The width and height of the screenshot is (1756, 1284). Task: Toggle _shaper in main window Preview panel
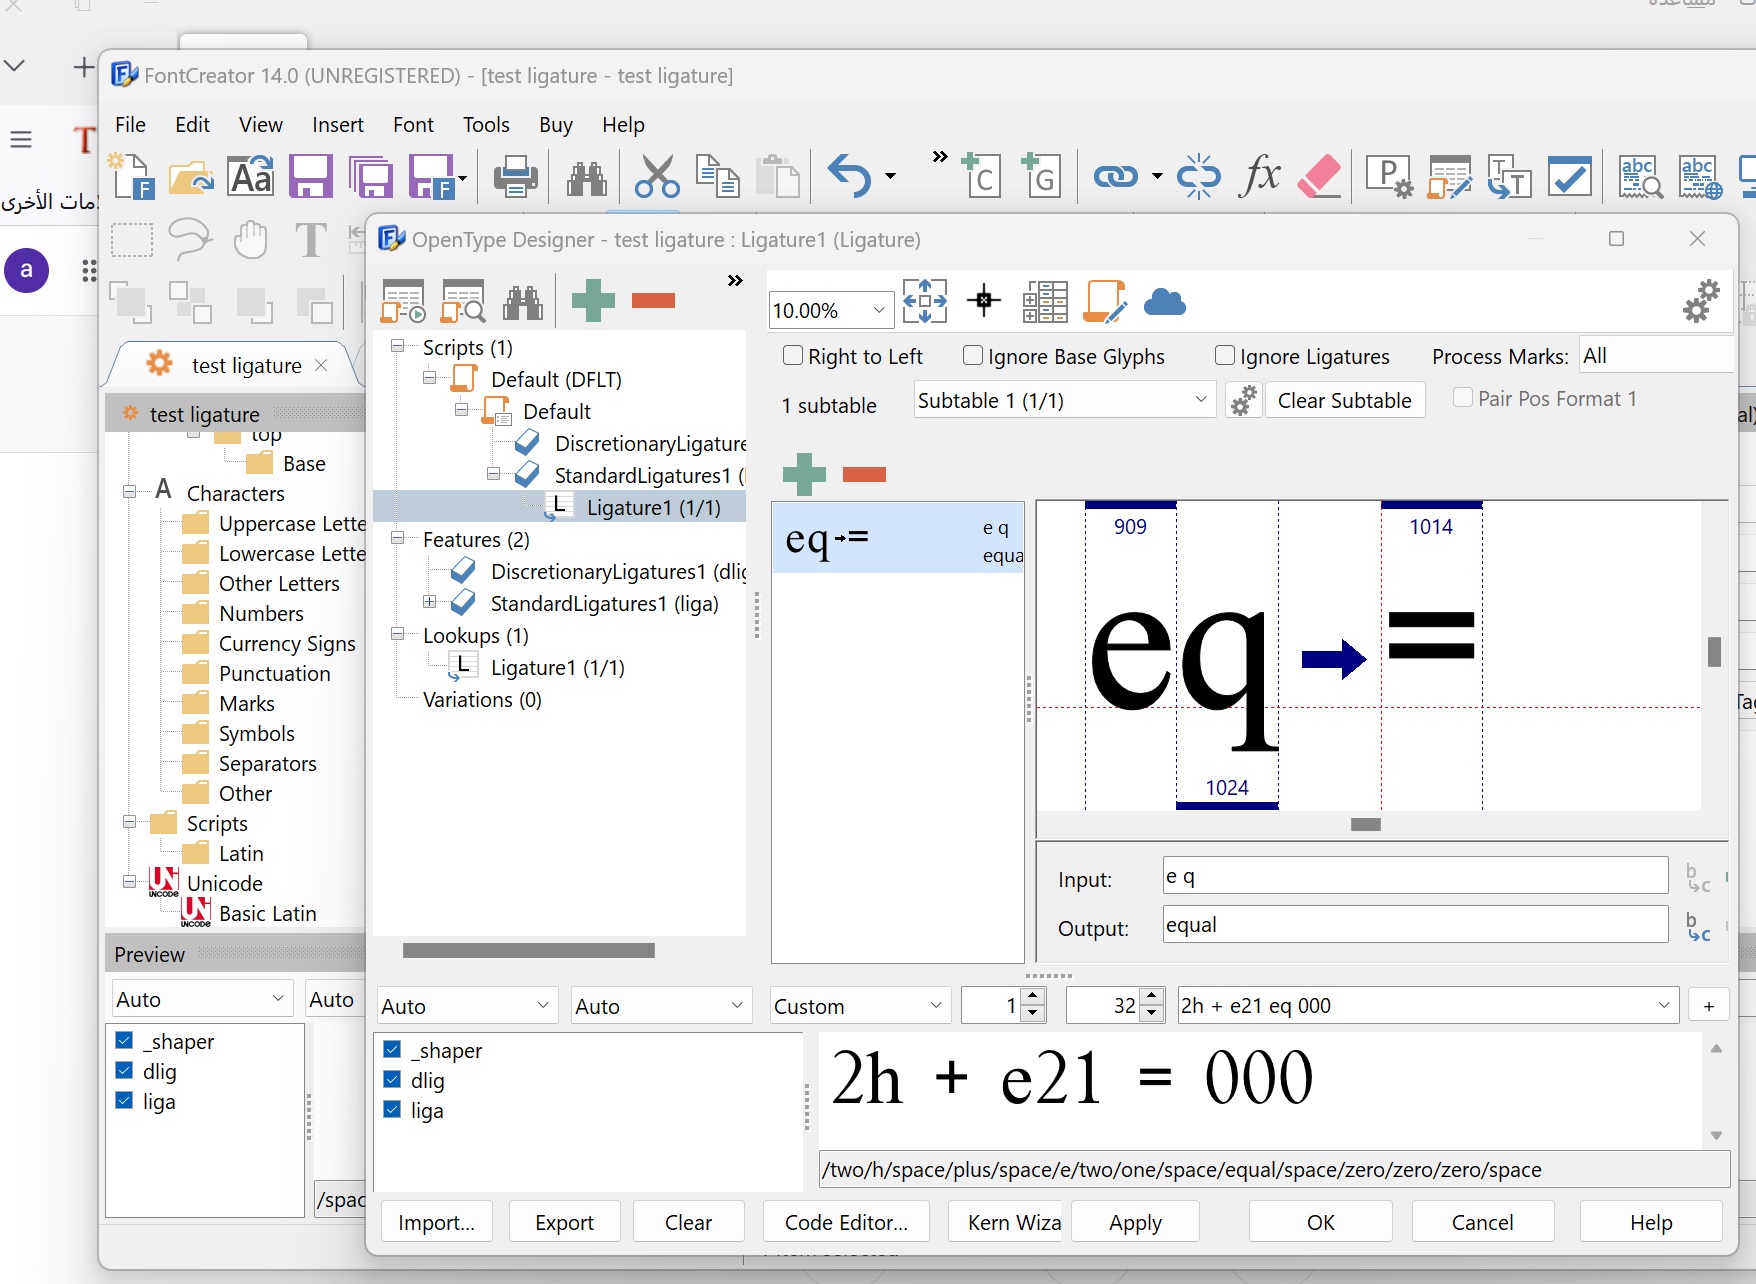124,1041
